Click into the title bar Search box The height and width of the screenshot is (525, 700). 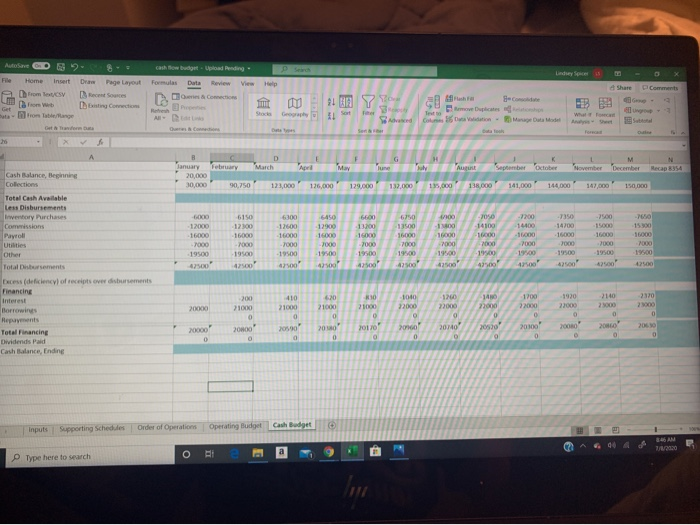[x=355, y=70]
